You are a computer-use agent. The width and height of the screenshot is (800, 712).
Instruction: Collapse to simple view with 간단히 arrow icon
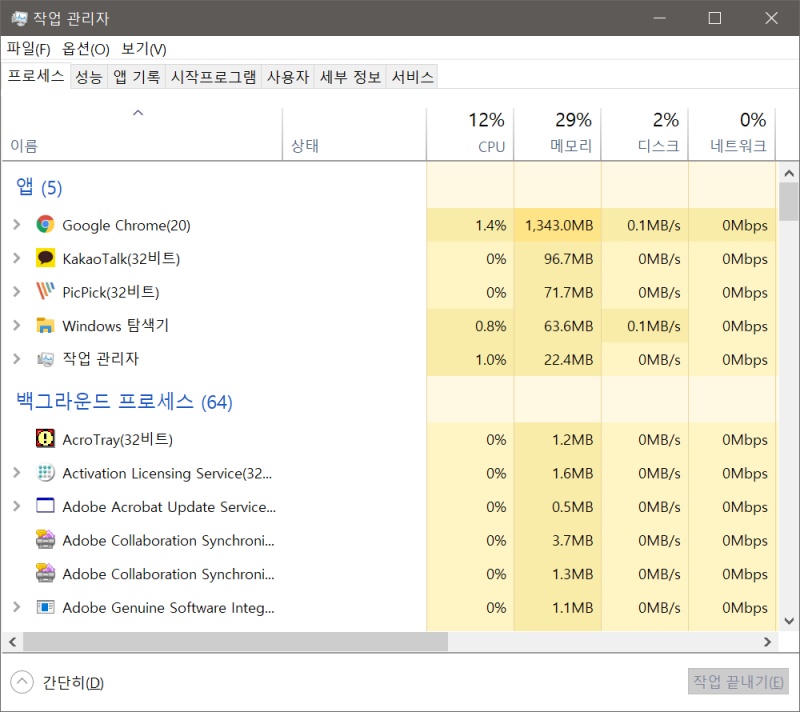point(22,682)
